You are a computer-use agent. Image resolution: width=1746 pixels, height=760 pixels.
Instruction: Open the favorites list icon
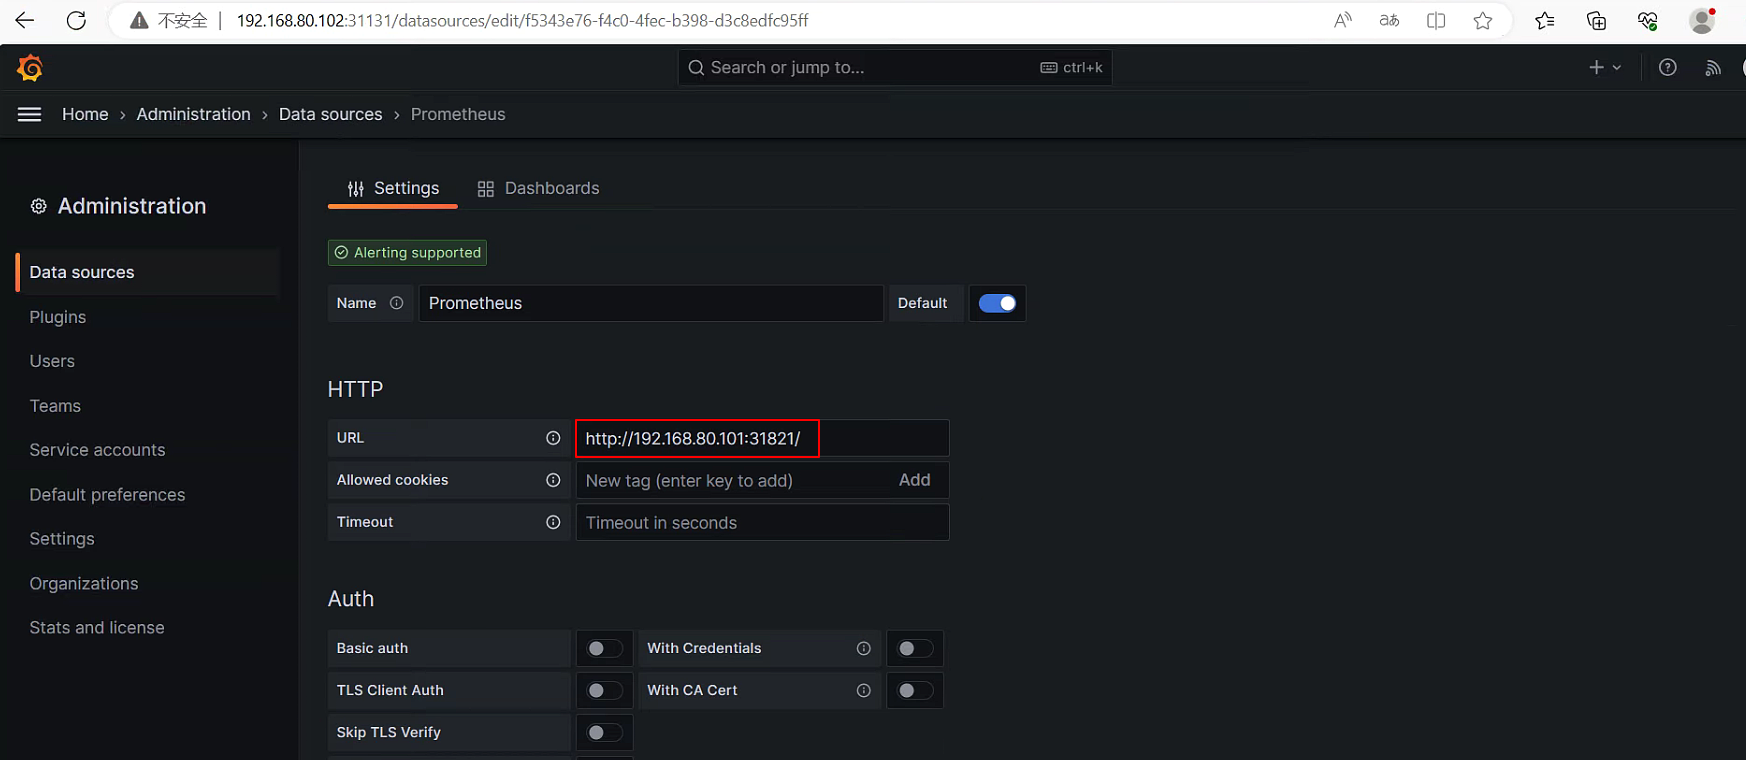point(1545,20)
